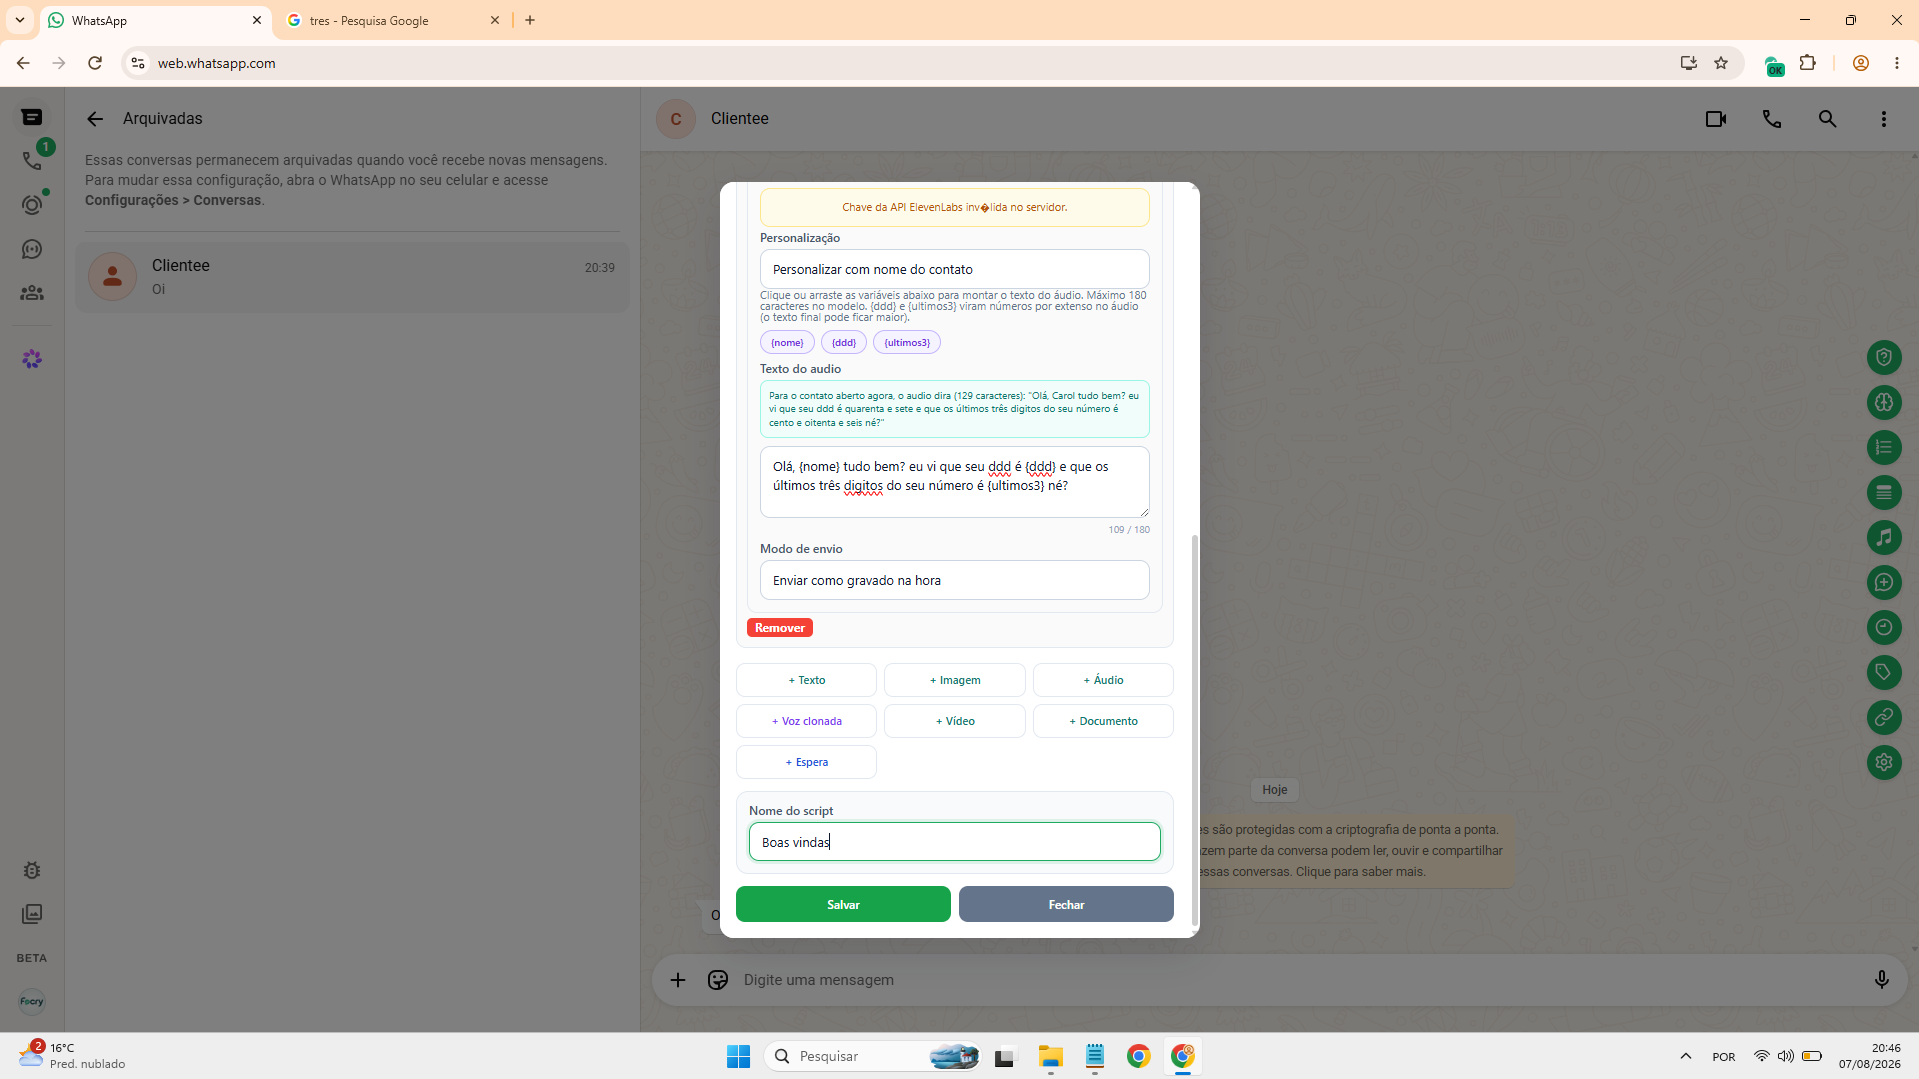Open the media gallery icon in sidebar
The width and height of the screenshot is (1919, 1079).
pyautogui.click(x=32, y=914)
